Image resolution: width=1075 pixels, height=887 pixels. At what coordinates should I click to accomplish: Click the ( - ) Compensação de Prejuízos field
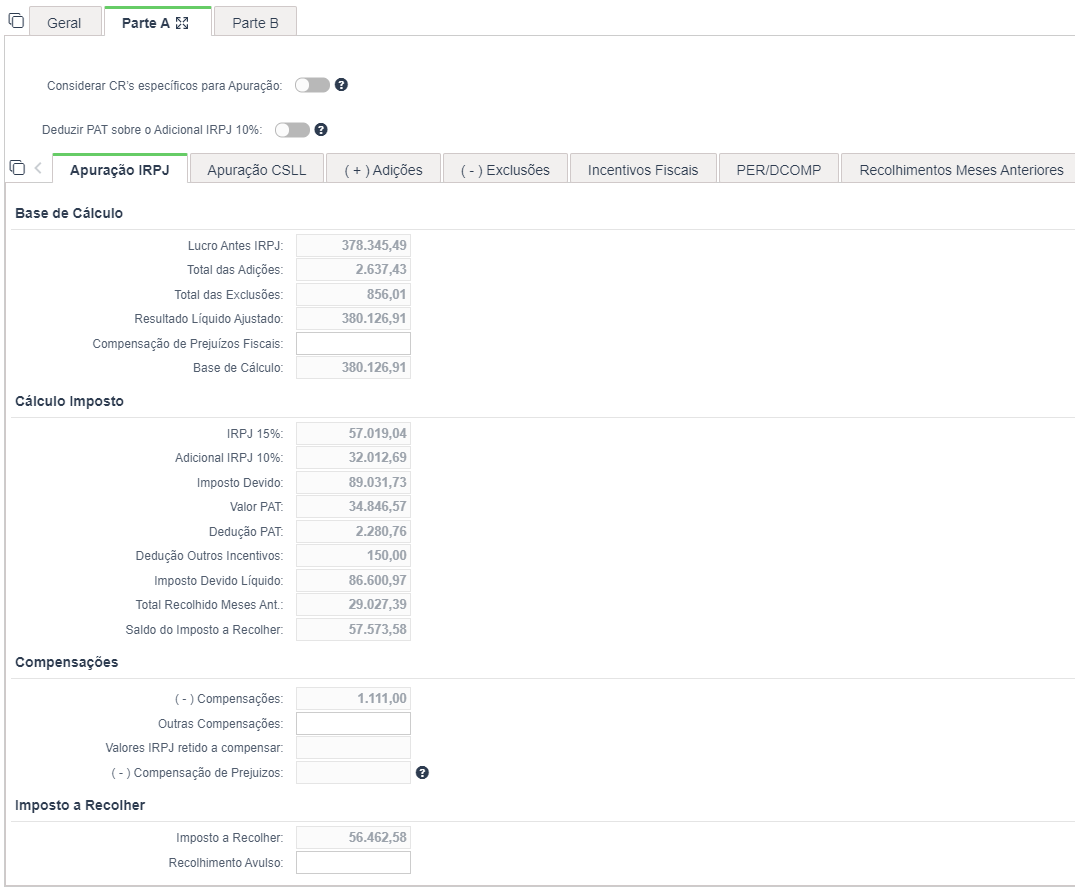click(353, 773)
